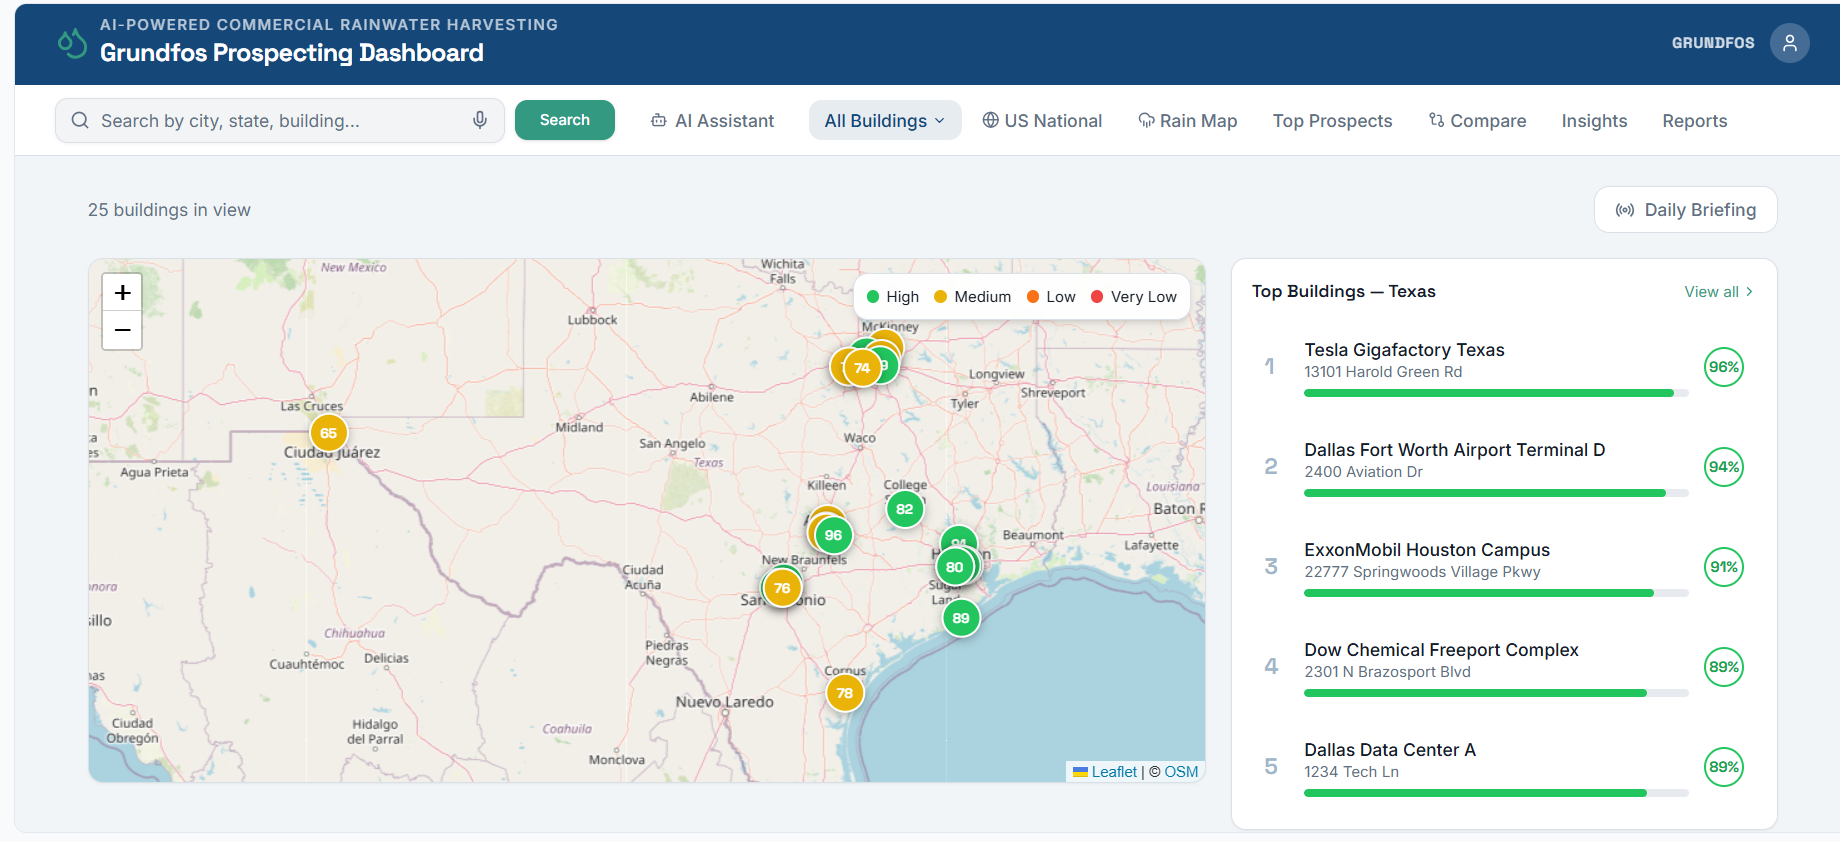Image resolution: width=1840 pixels, height=842 pixels.
Task: Click the Tesla Gigafactory score progress bar
Action: click(1496, 393)
